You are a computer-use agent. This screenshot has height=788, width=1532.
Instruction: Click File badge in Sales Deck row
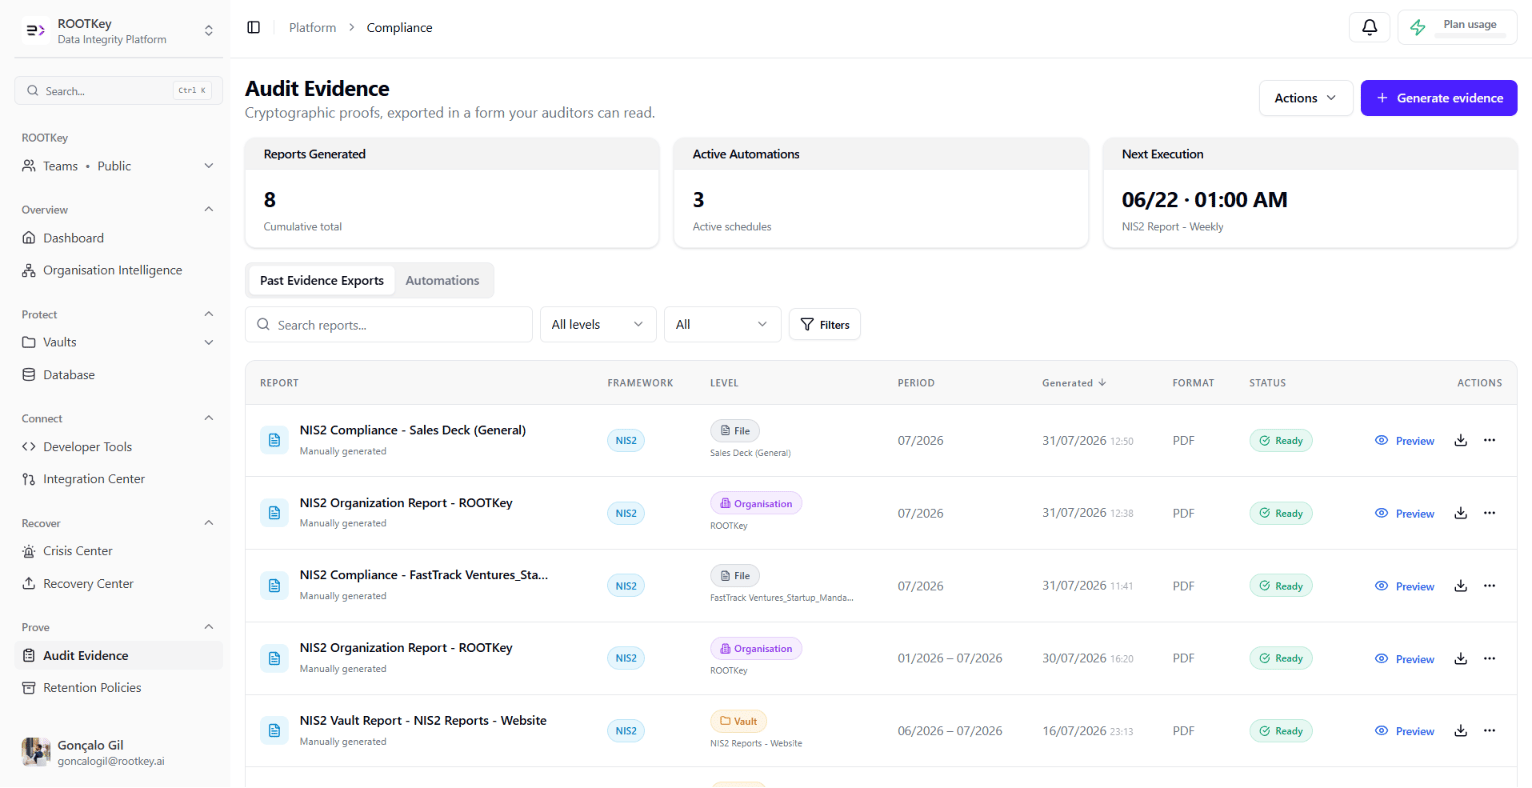click(x=735, y=431)
